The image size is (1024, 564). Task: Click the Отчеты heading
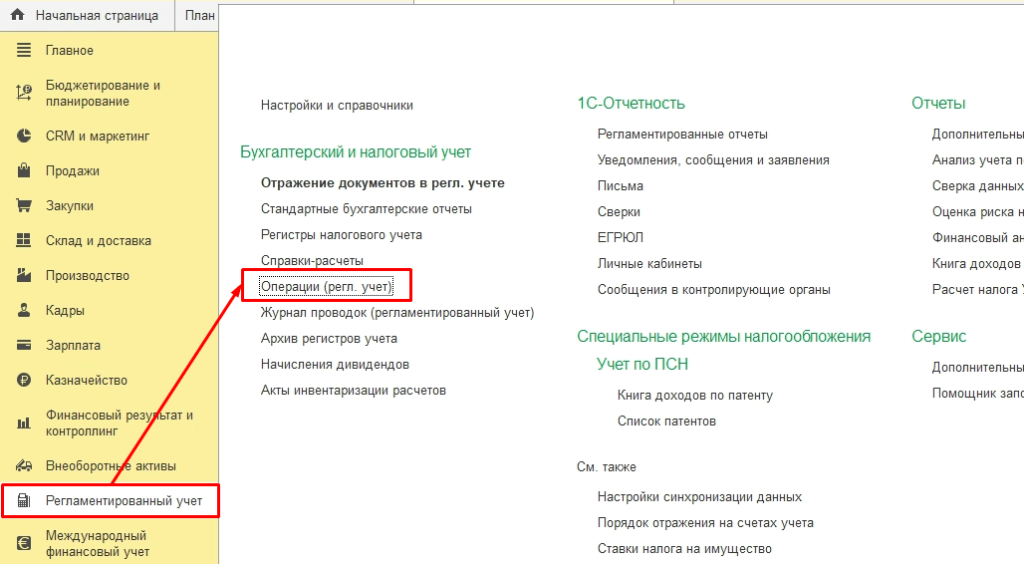938,103
